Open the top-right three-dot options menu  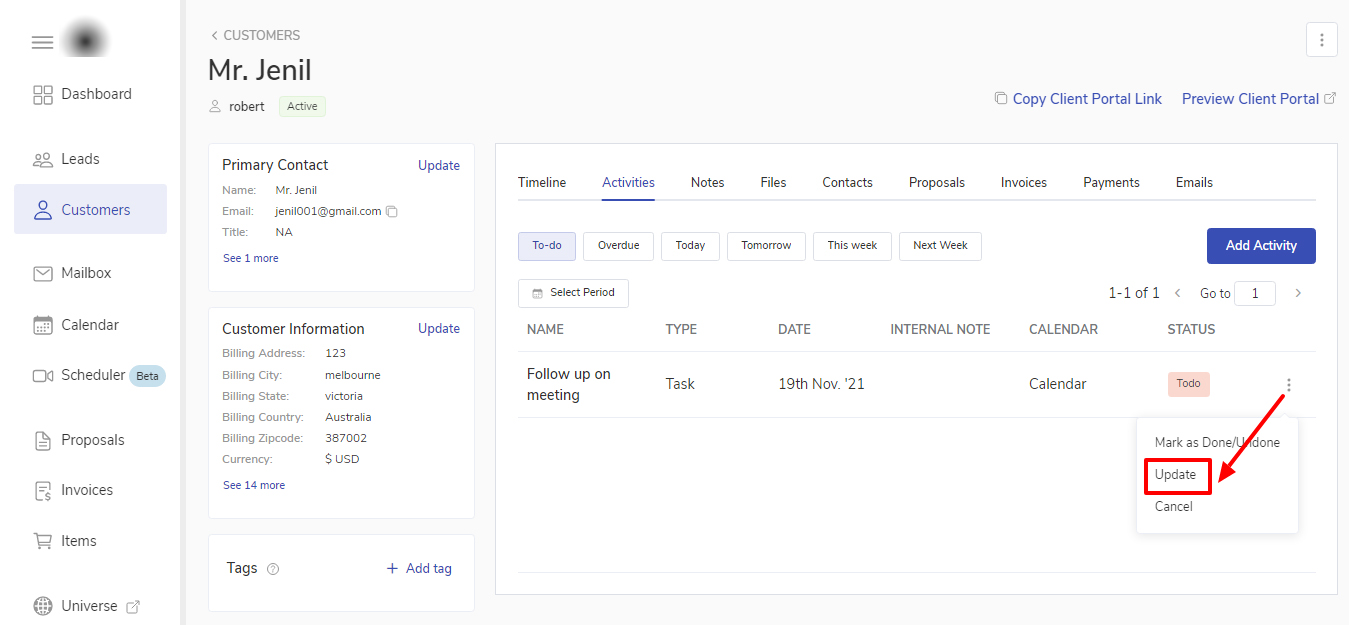coord(1321,40)
